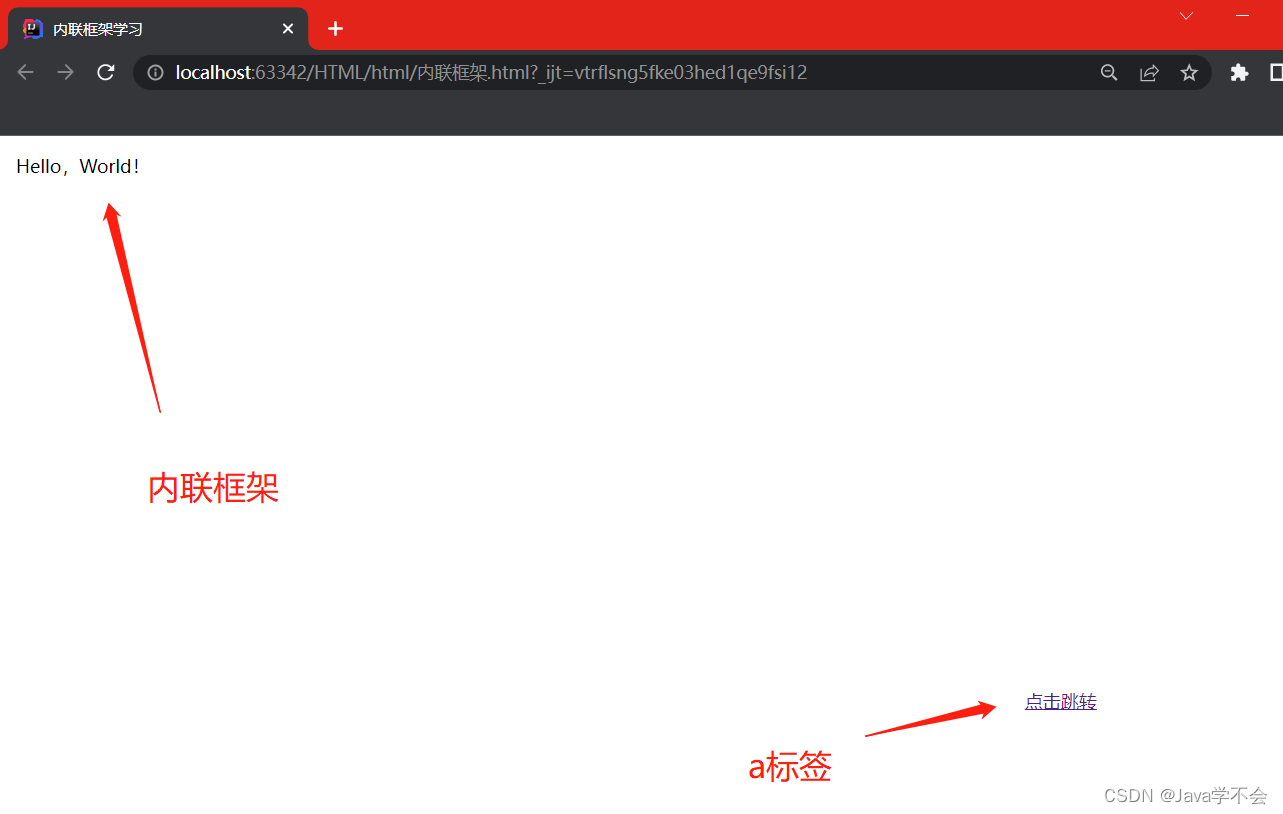The image size is (1283, 814).
Task: Click the browser back arrow
Action: point(26,72)
